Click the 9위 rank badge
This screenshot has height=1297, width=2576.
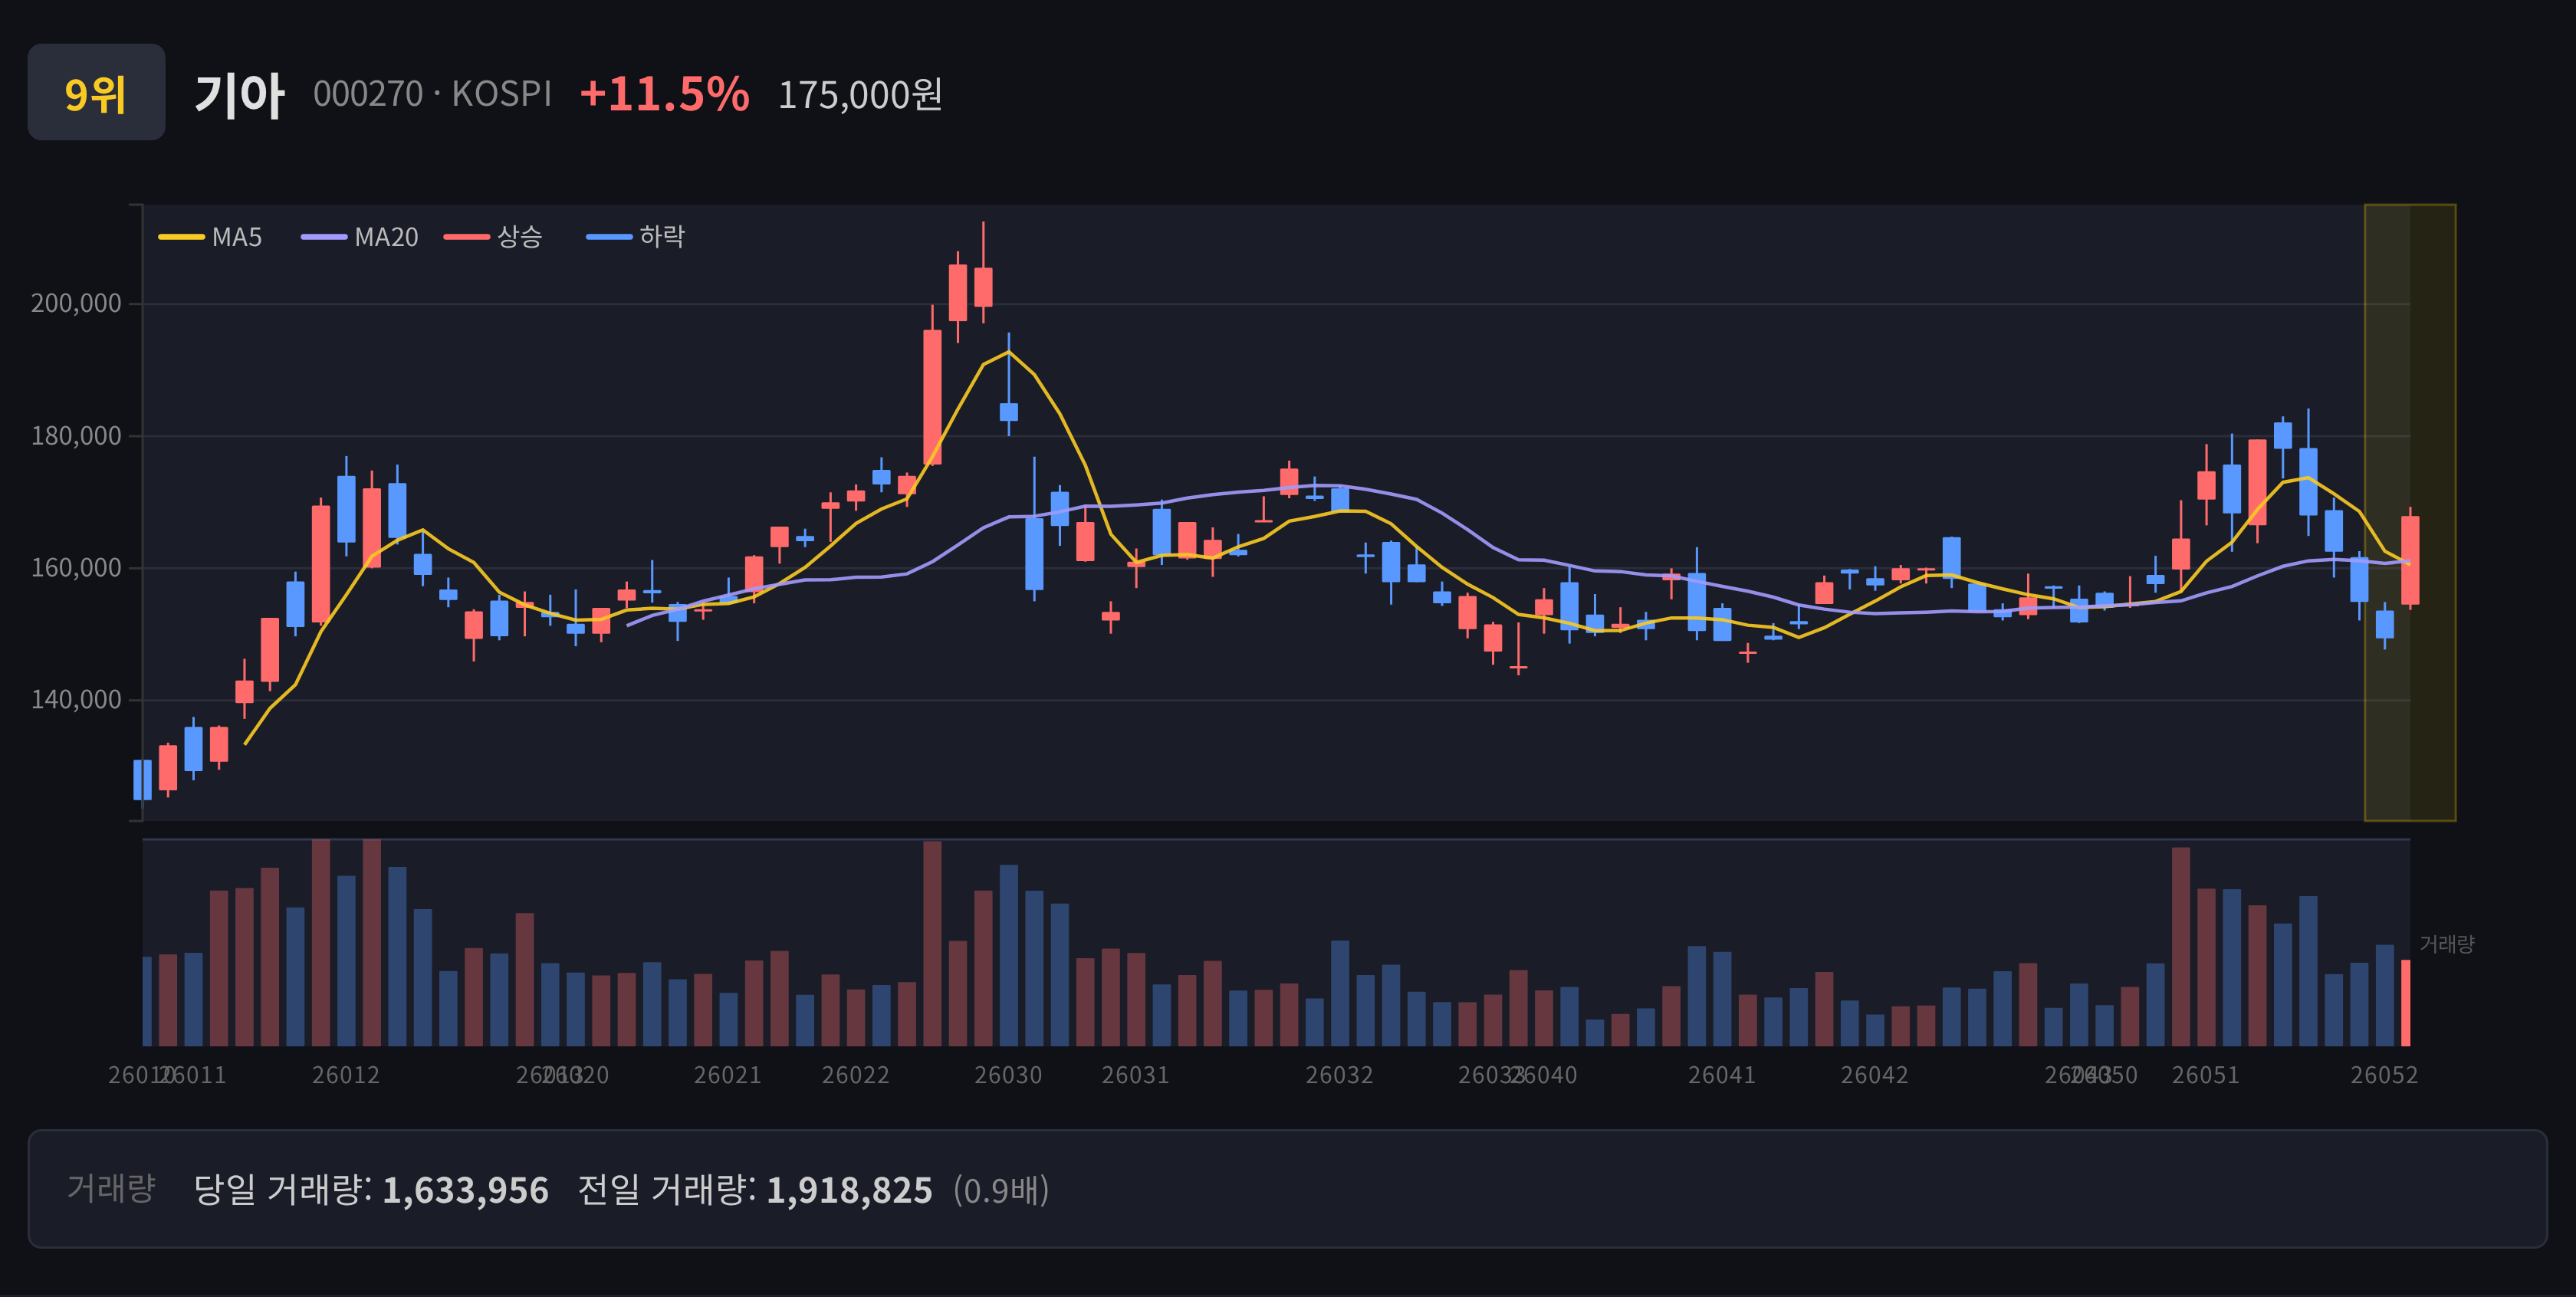pyautogui.click(x=96, y=92)
